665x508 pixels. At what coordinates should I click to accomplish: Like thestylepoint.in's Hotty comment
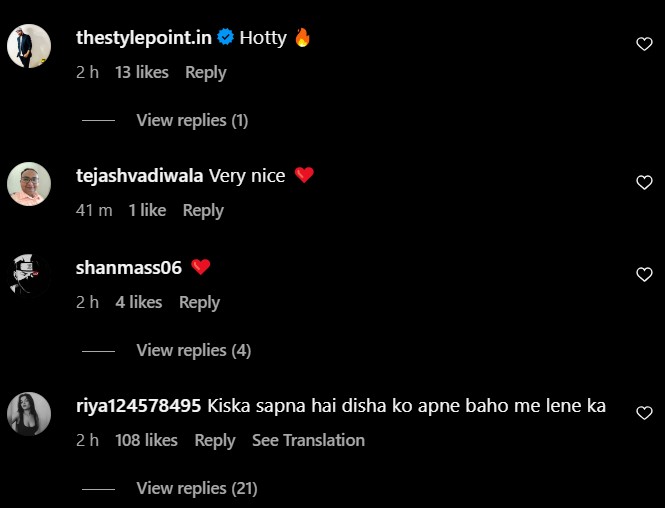(644, 43)
